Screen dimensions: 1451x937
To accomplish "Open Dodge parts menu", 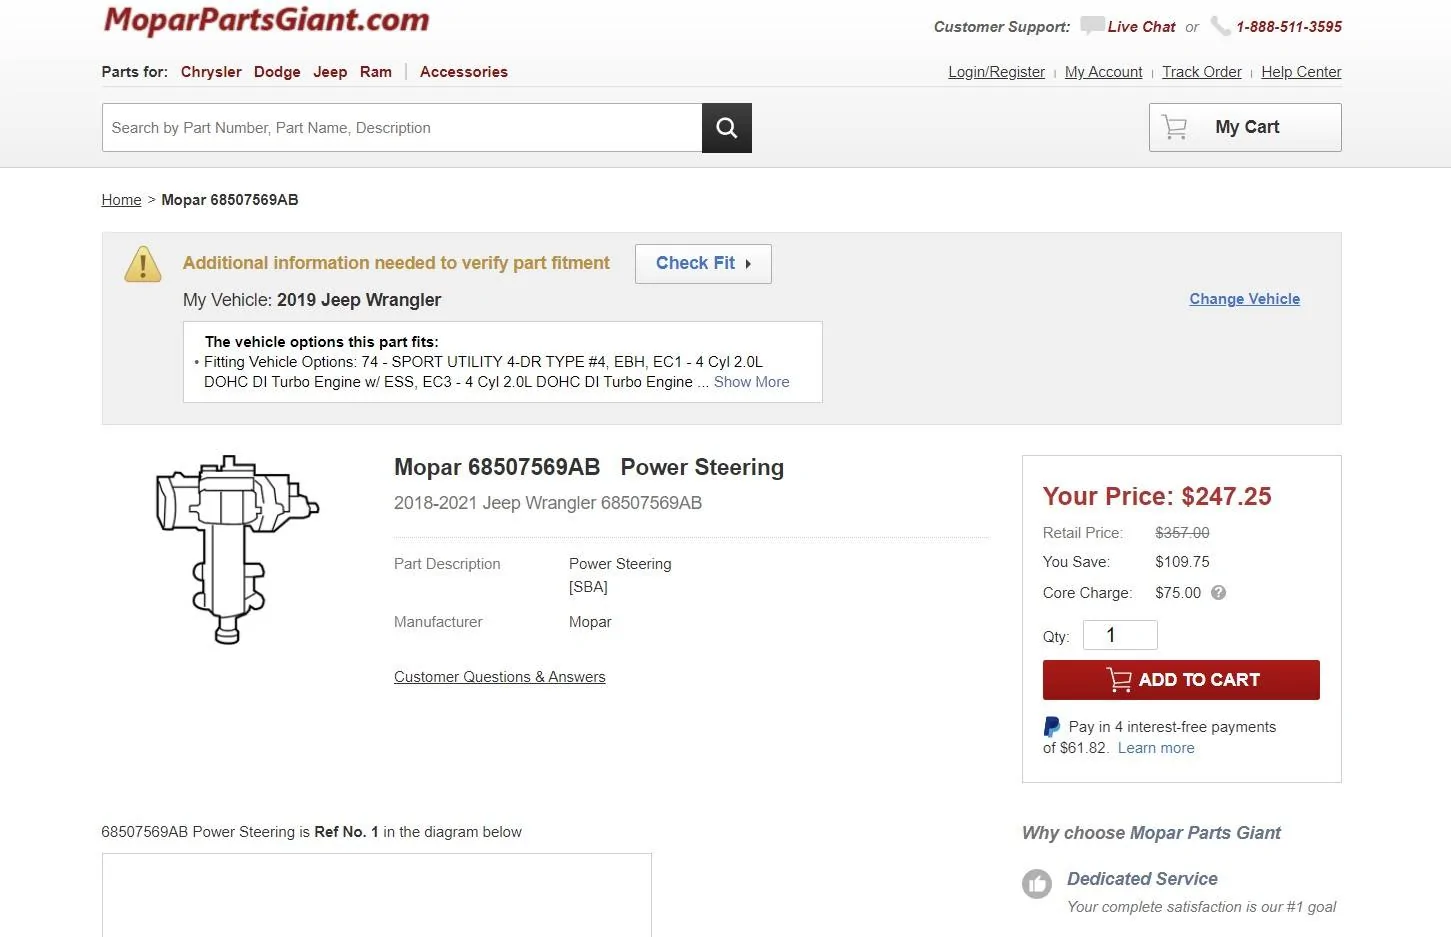I will (x=277, y=72).
